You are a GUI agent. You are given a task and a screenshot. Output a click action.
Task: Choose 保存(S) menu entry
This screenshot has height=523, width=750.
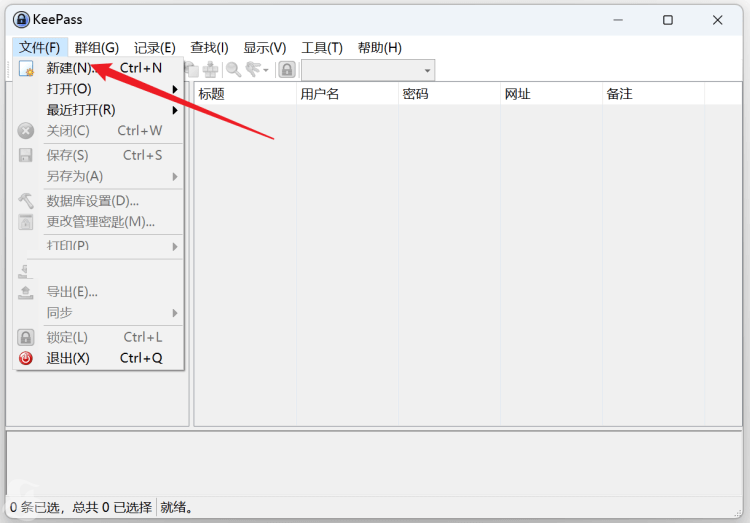99,155
